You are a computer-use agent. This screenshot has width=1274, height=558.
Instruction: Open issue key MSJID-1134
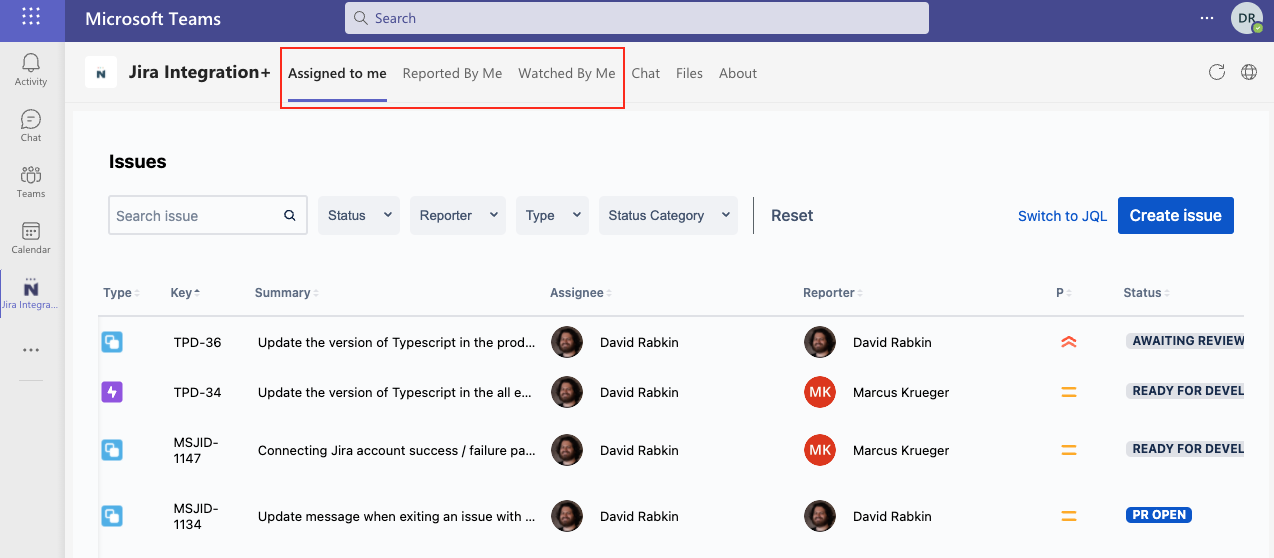[x=194, y=516]
